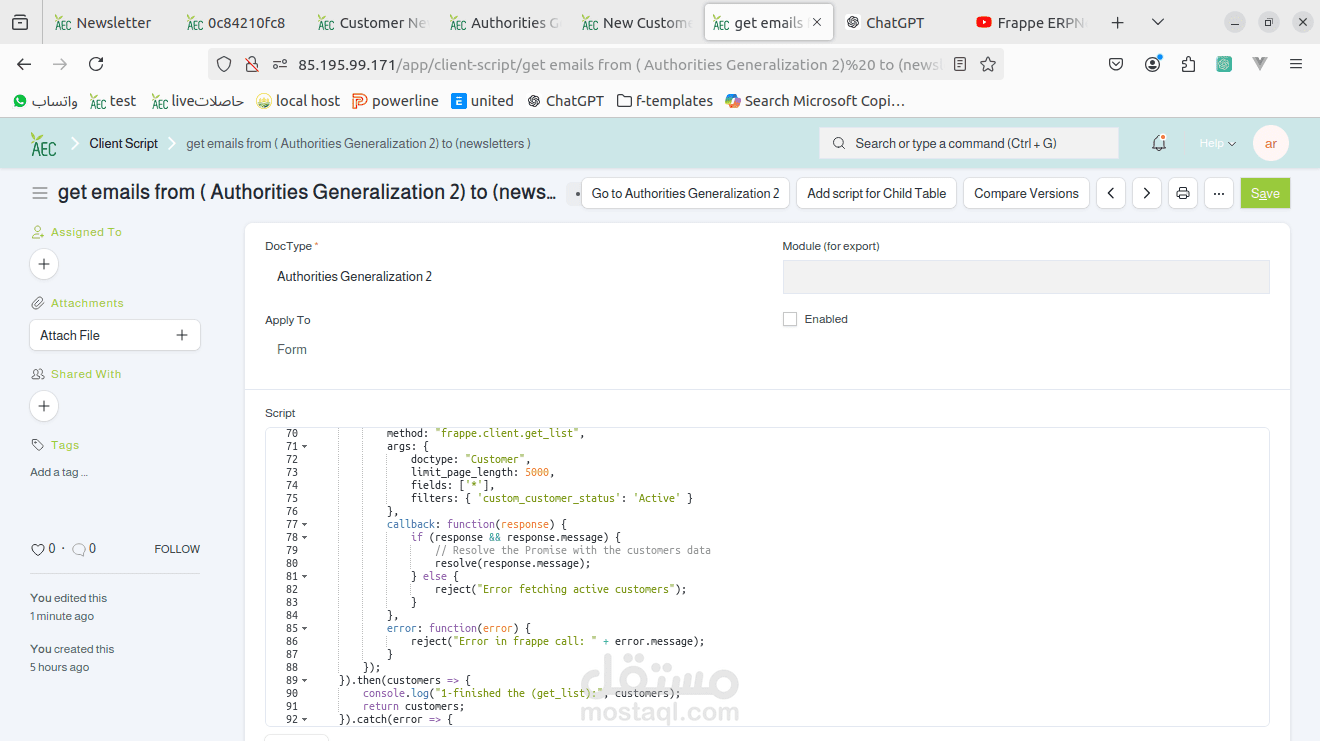The width and height of the screenshot is (1320, 741).
Task: Collapse code fold at line 81
Action: 304,577
